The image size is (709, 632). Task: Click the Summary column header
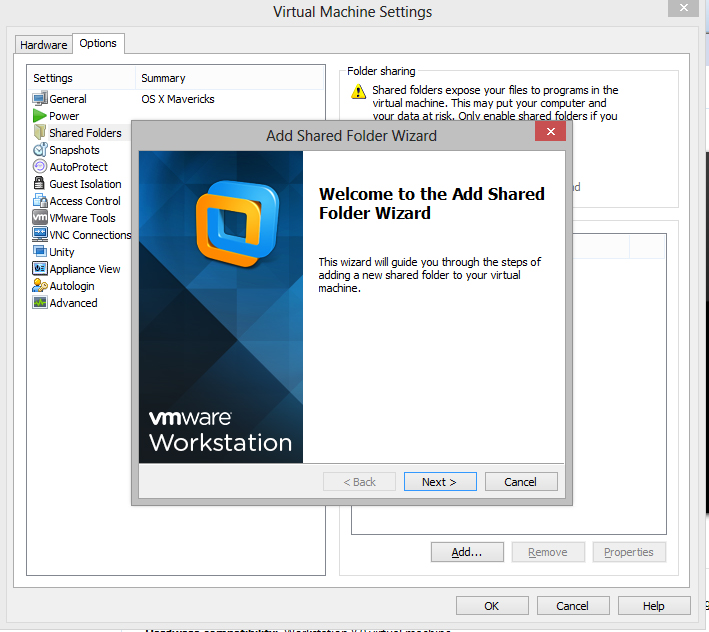230,78
